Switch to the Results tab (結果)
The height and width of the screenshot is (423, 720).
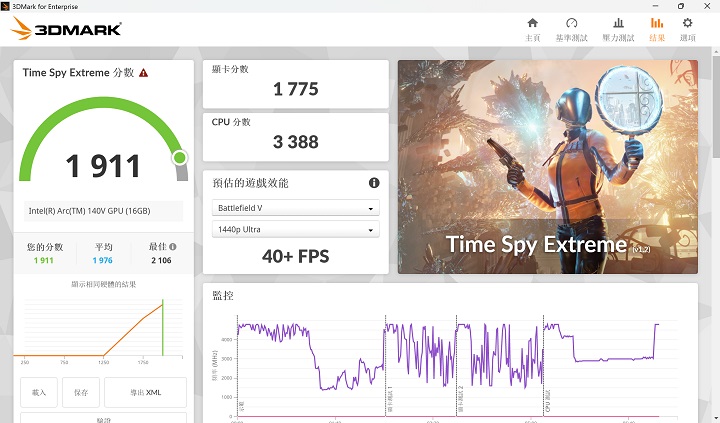point(657,29)
